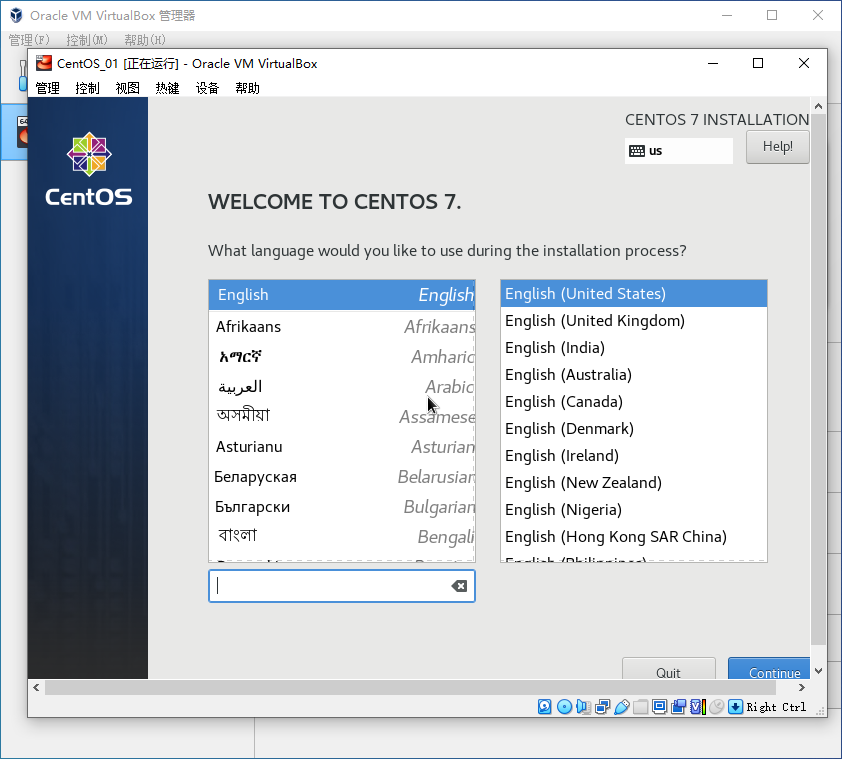842x759 pixels.
Task: Focus the language search input field
Action: point(342,586)
